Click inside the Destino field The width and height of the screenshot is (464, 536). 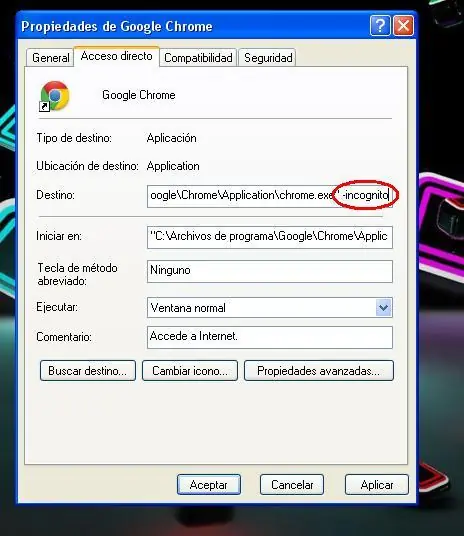coord(270,196)
